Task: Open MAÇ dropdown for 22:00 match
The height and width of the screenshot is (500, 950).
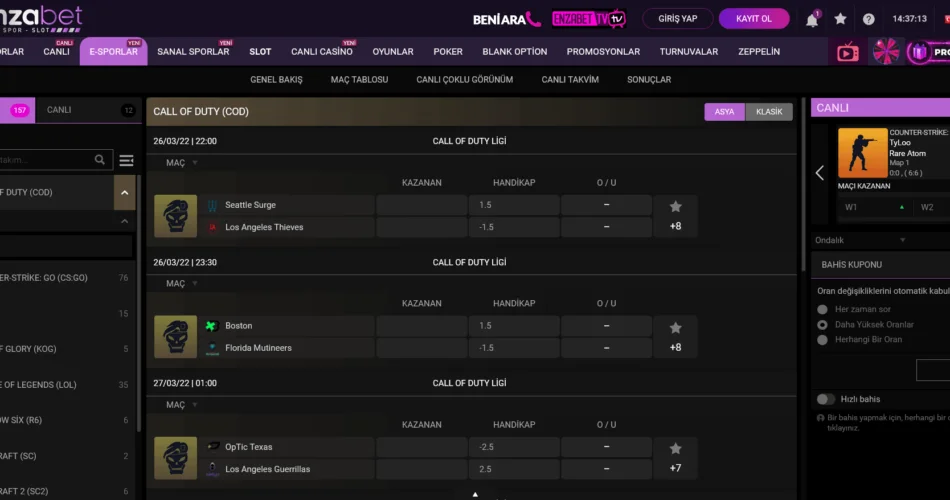Action: [182, 162]
